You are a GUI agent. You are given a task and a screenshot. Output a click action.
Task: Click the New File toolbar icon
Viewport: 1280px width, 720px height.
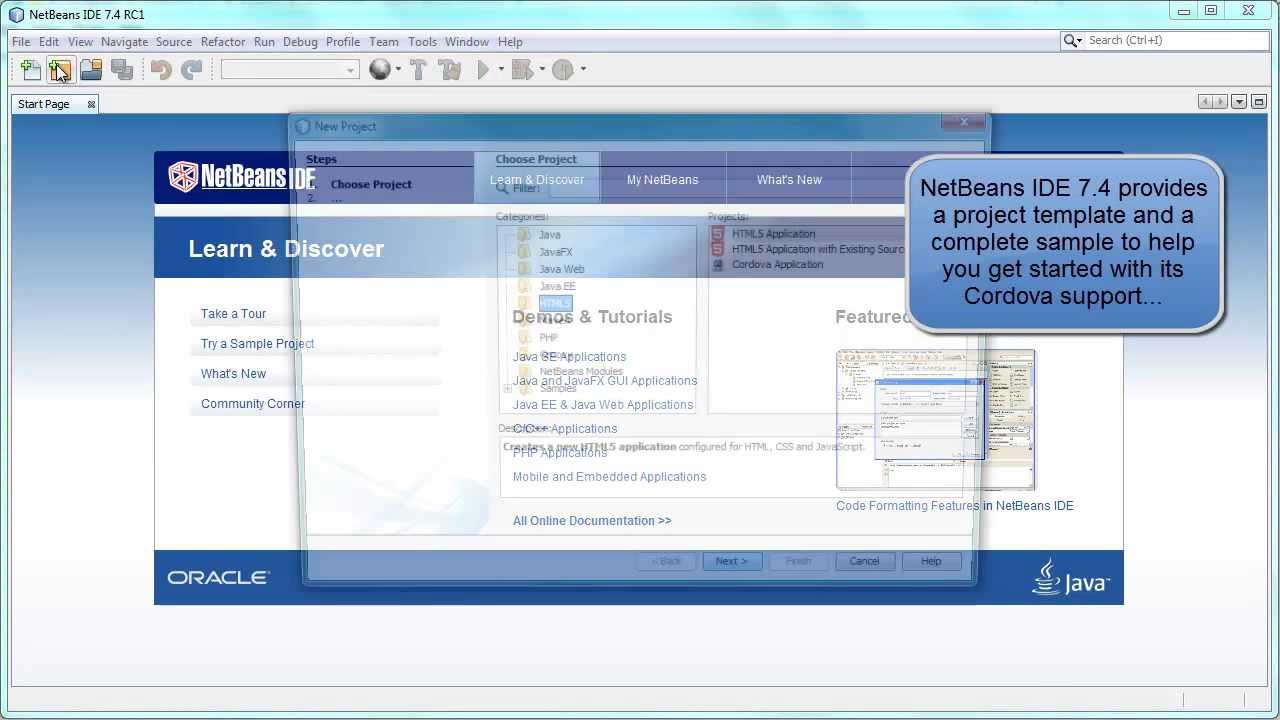[31, 70]
